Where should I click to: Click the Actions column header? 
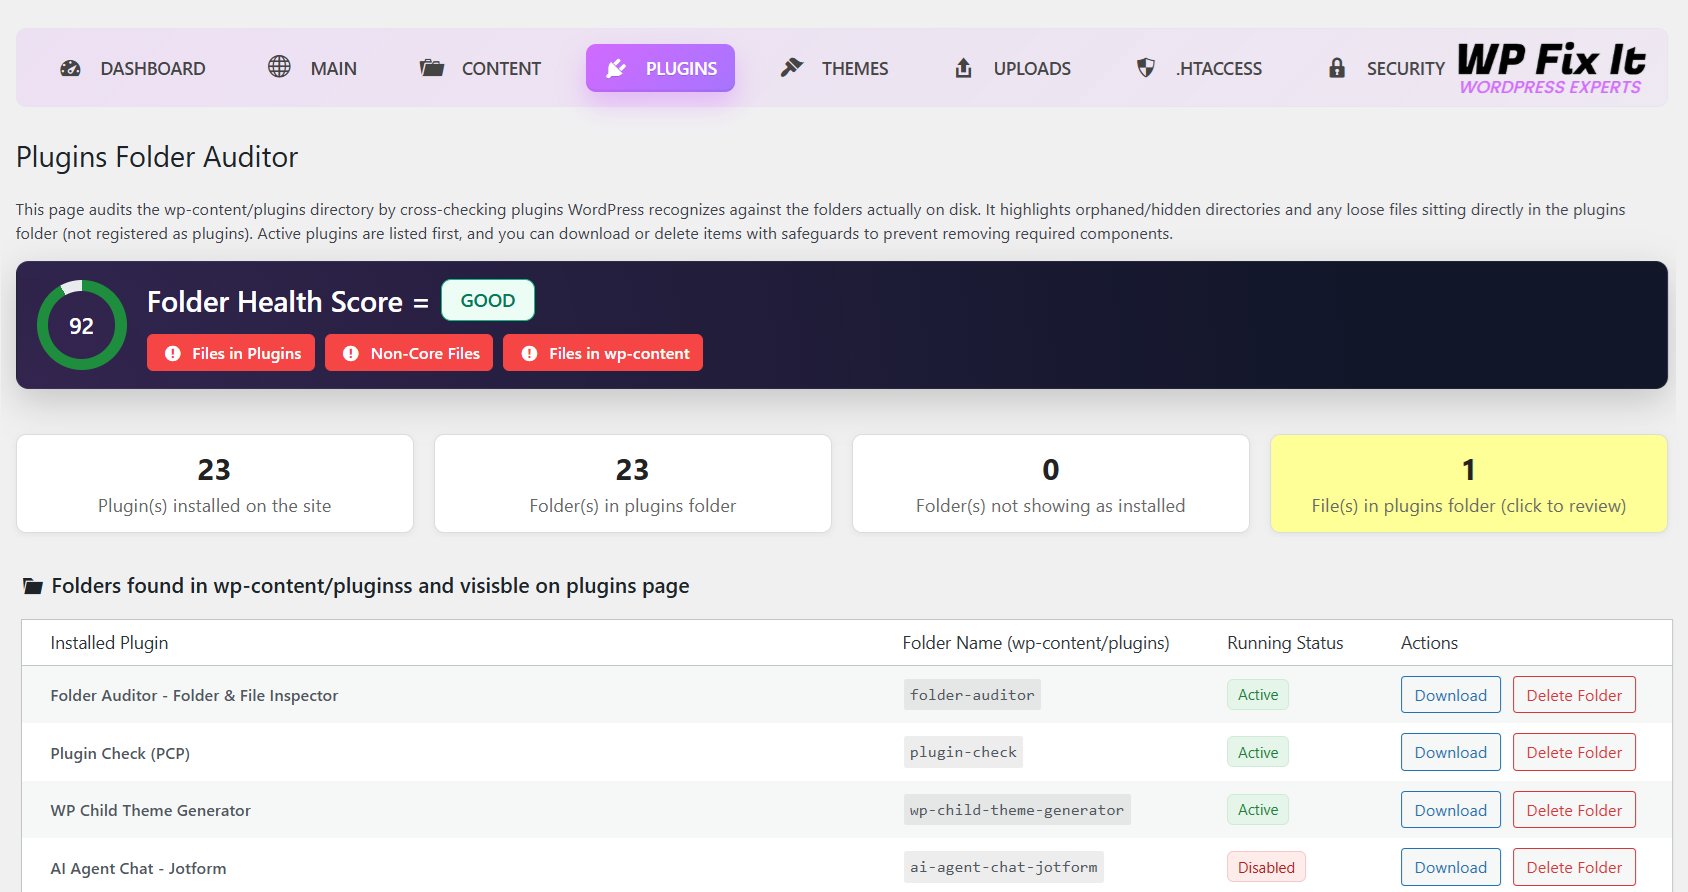[x=1429, y=643]
